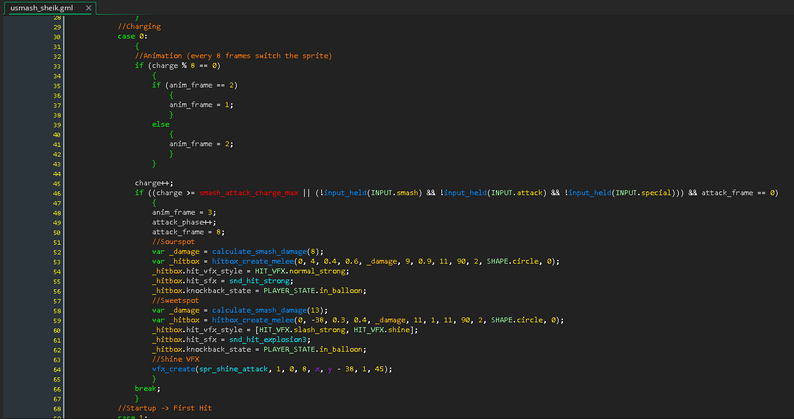Click the 'attack_frame = 8;' line
Screen dimensions: 794x419
pyautogui.click(x=188, y=232)
